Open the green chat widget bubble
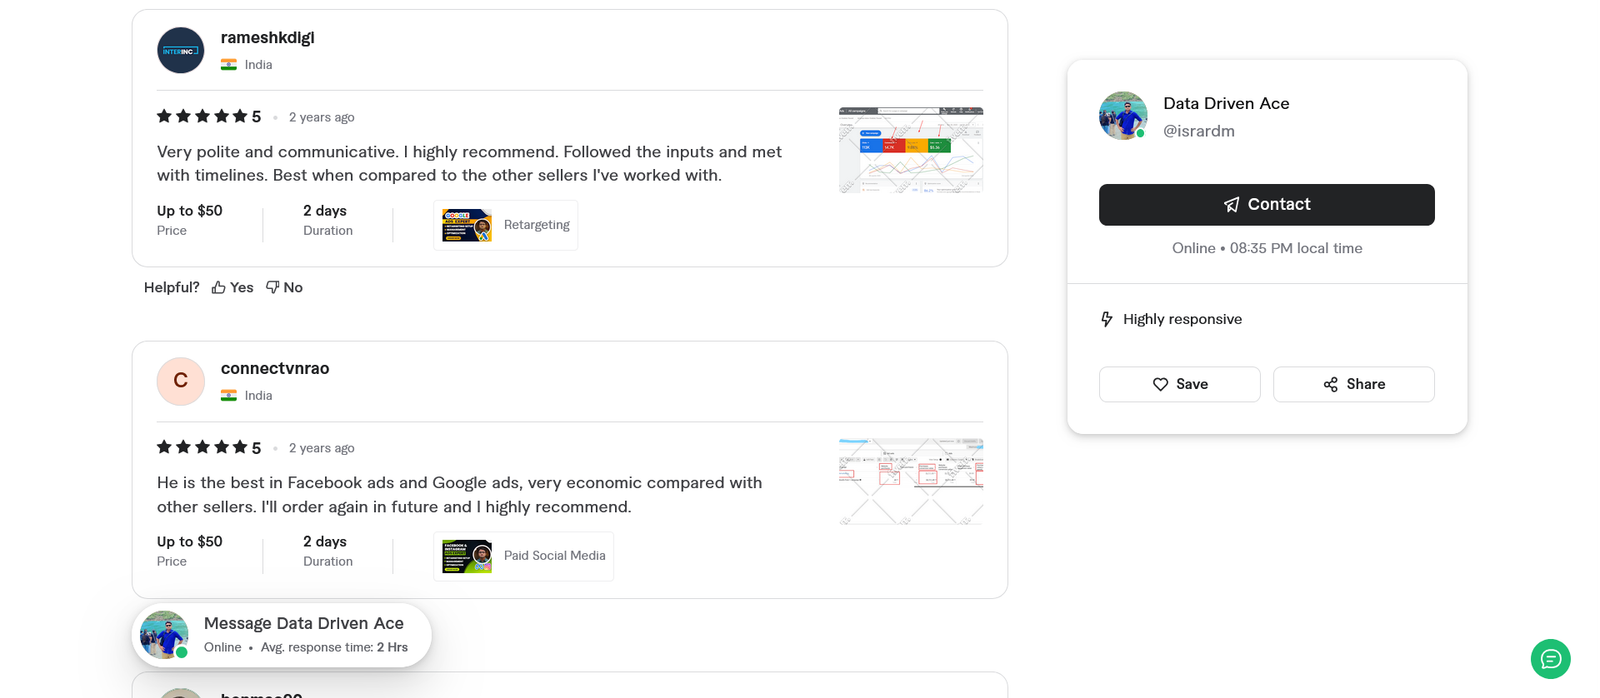This screenshot has width=1600, height=698. tap(1550, 659)
